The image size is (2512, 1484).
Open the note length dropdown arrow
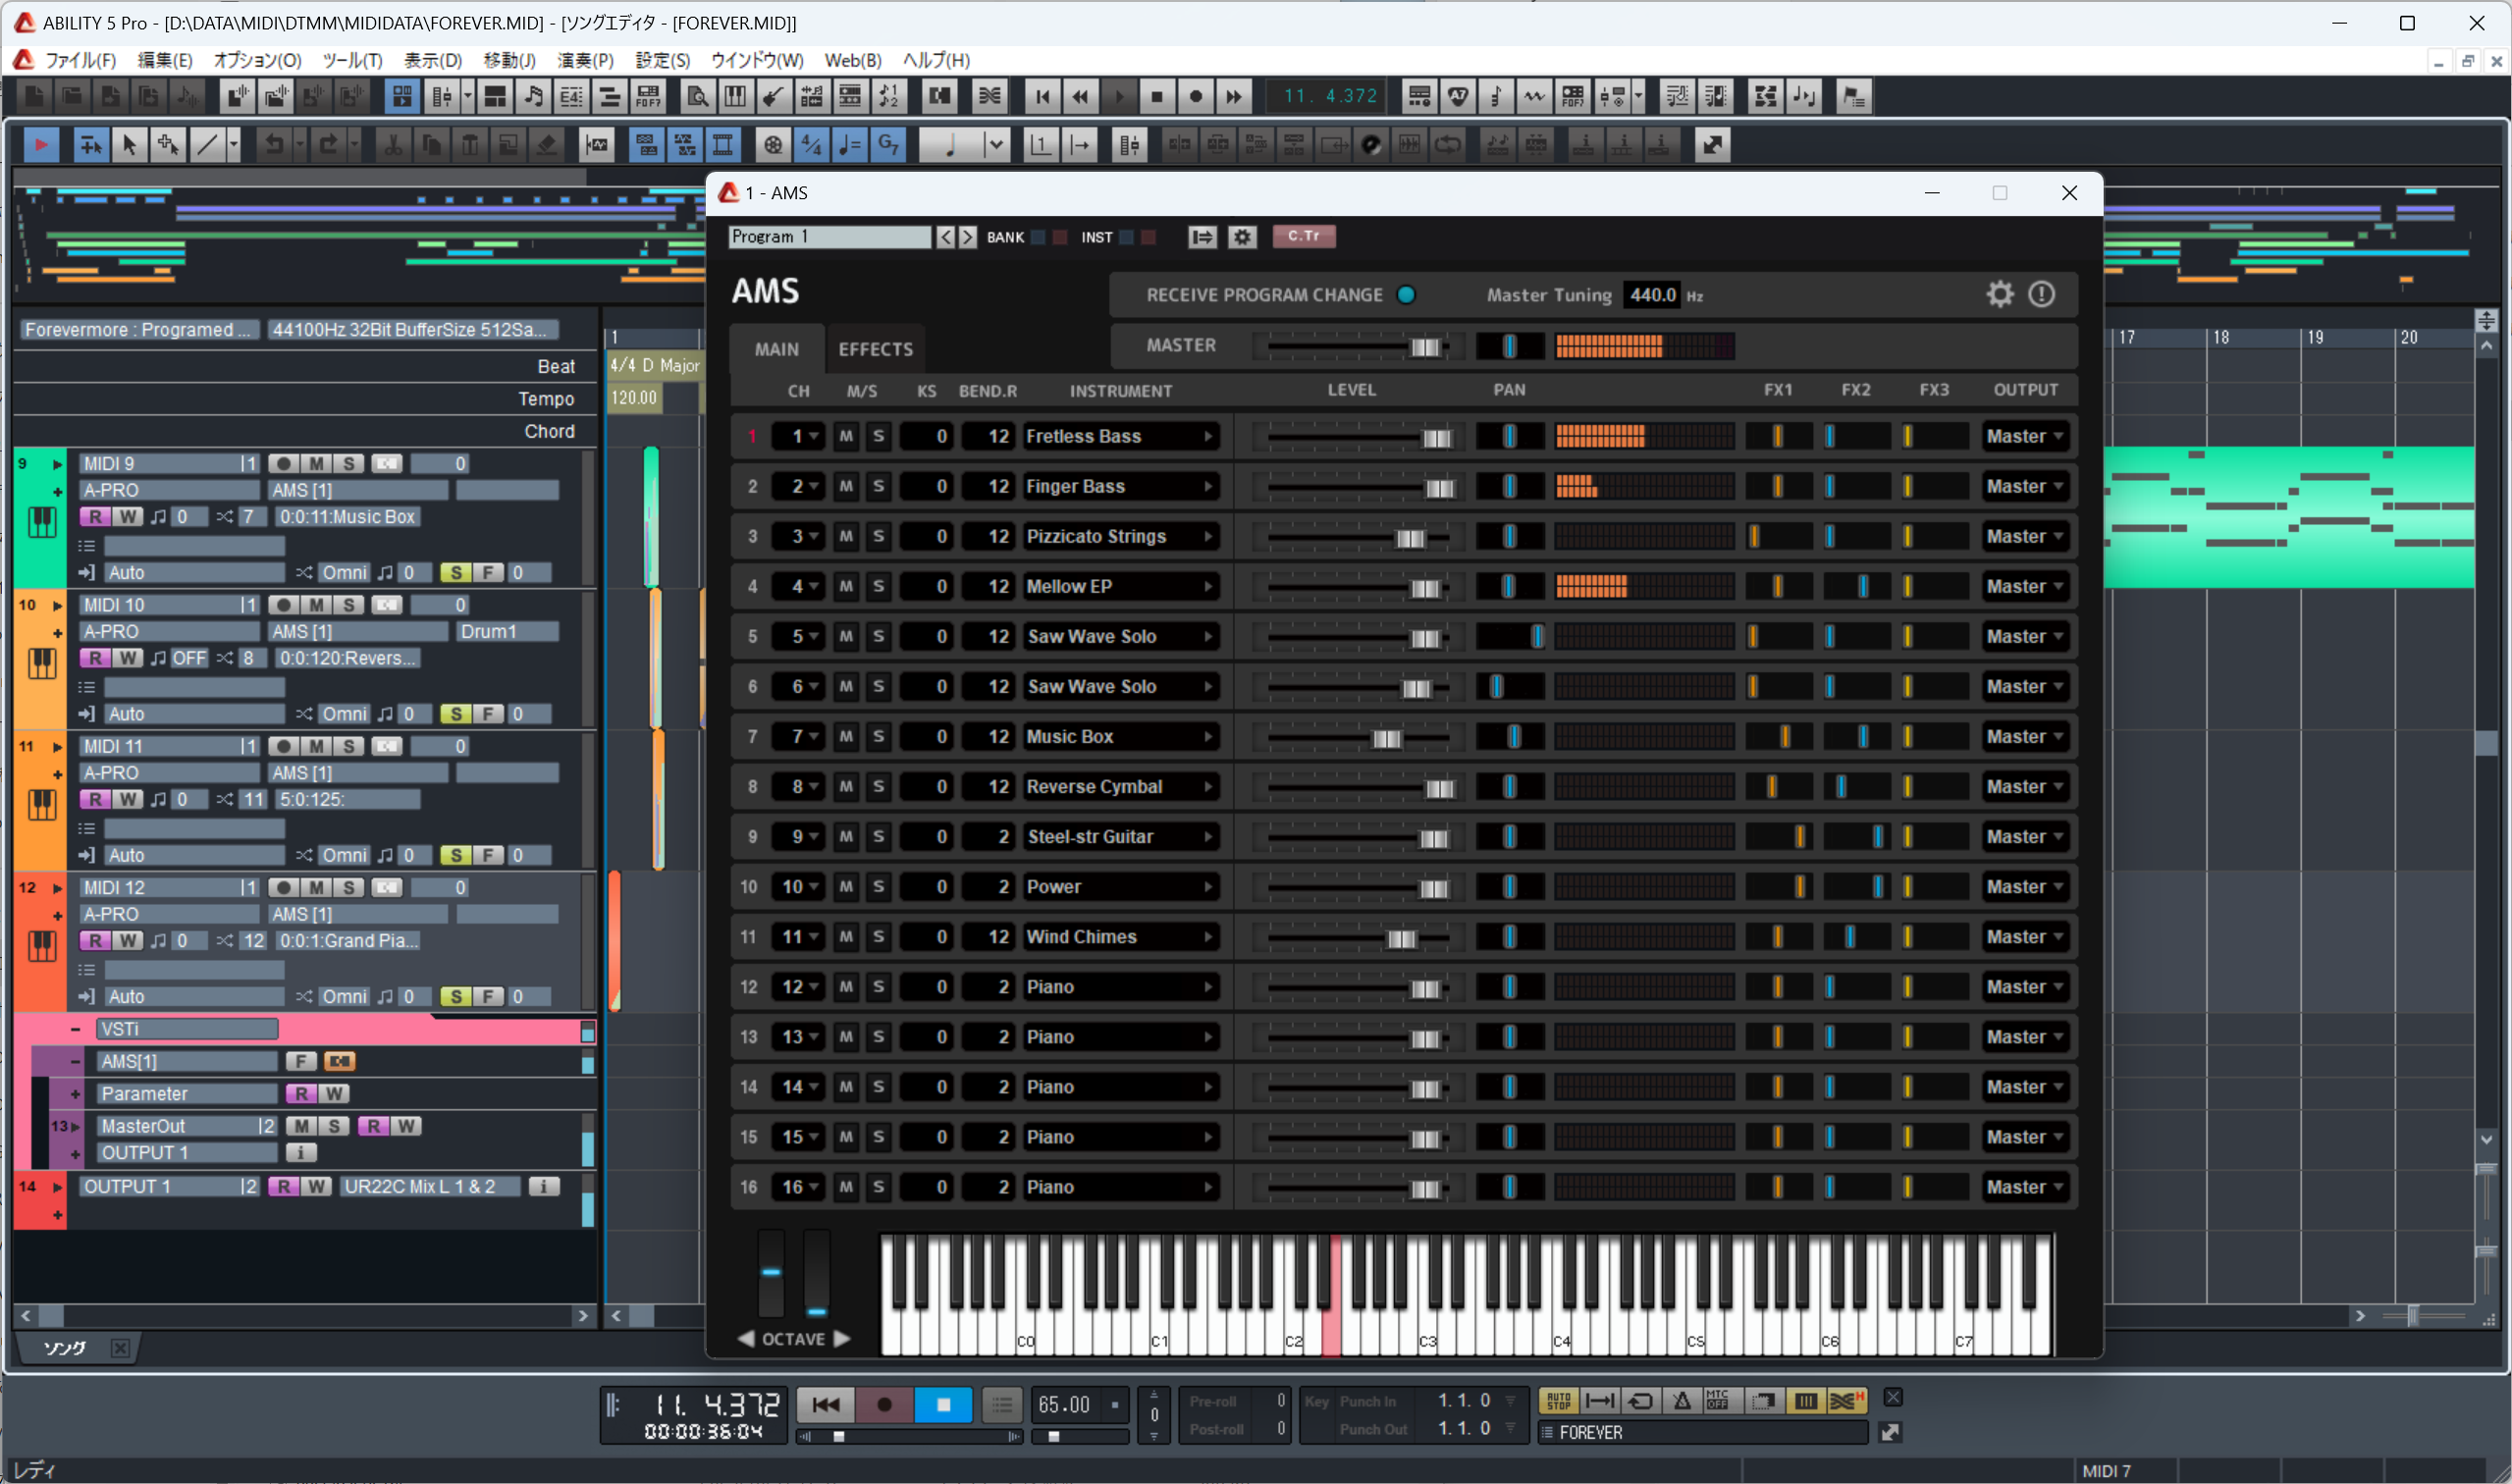[996, 145]
